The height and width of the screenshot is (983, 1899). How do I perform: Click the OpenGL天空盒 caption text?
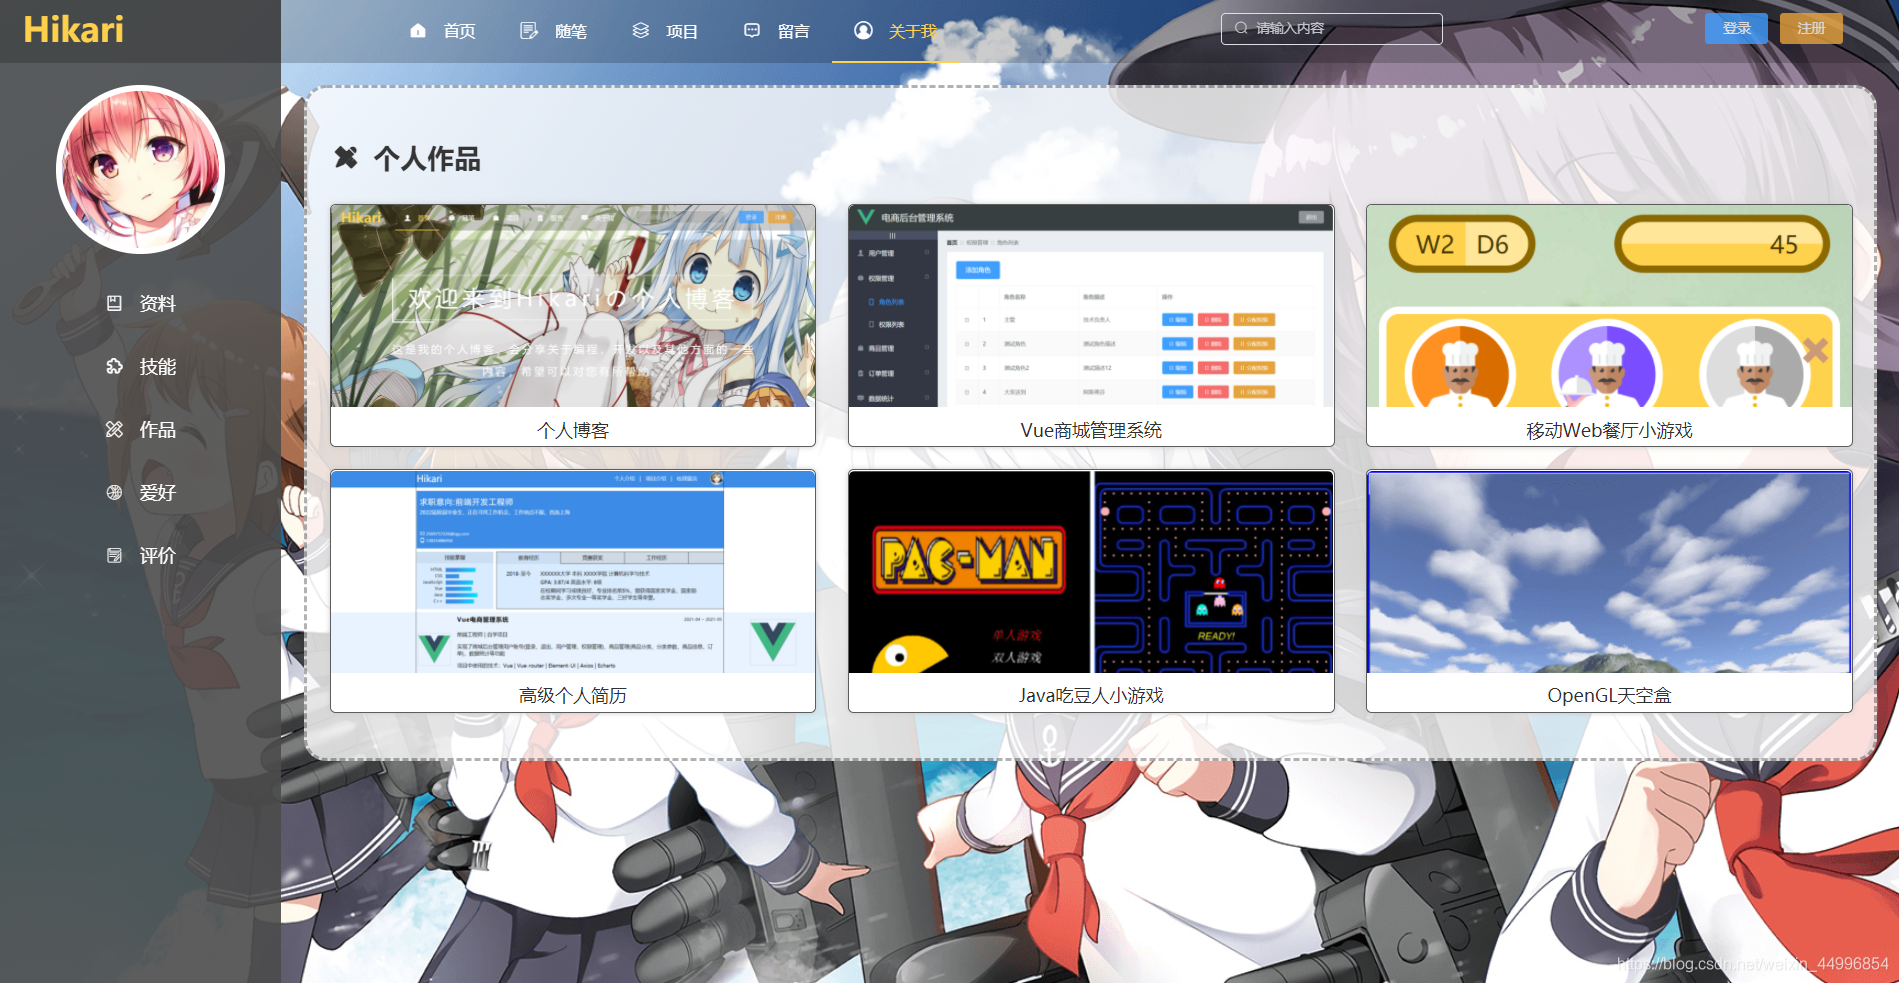point(1609,695)
